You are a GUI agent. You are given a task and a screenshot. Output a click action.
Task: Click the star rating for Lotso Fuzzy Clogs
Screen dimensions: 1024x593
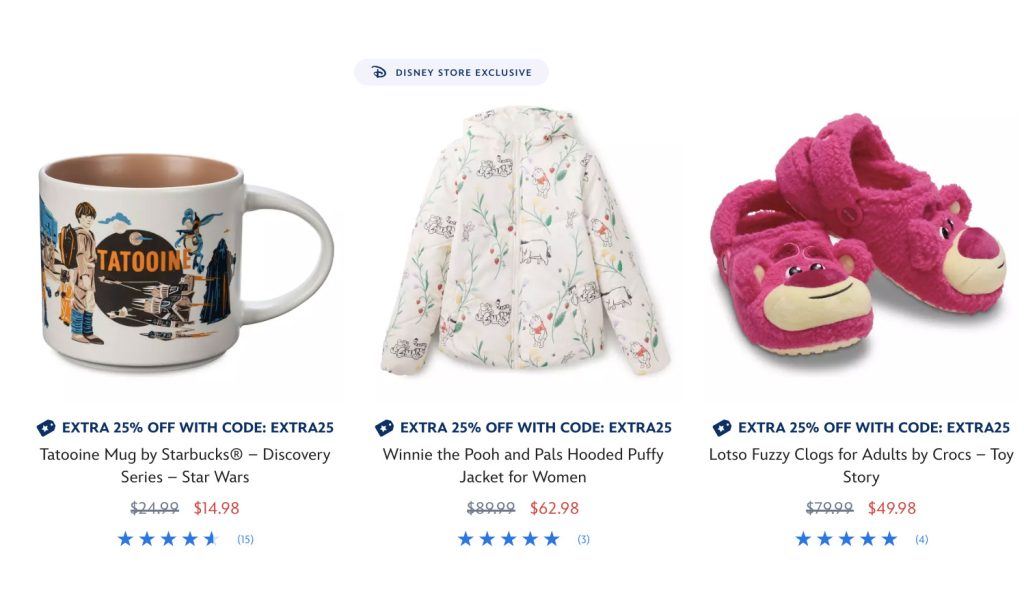tap(846, 539)
